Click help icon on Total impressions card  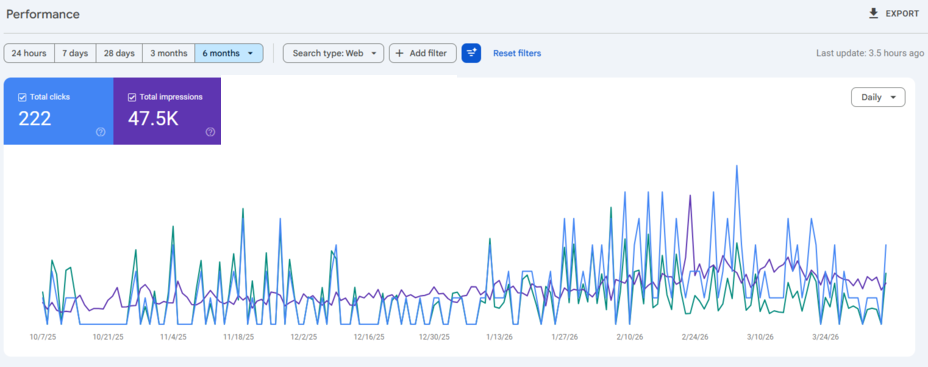pos(210,132)
